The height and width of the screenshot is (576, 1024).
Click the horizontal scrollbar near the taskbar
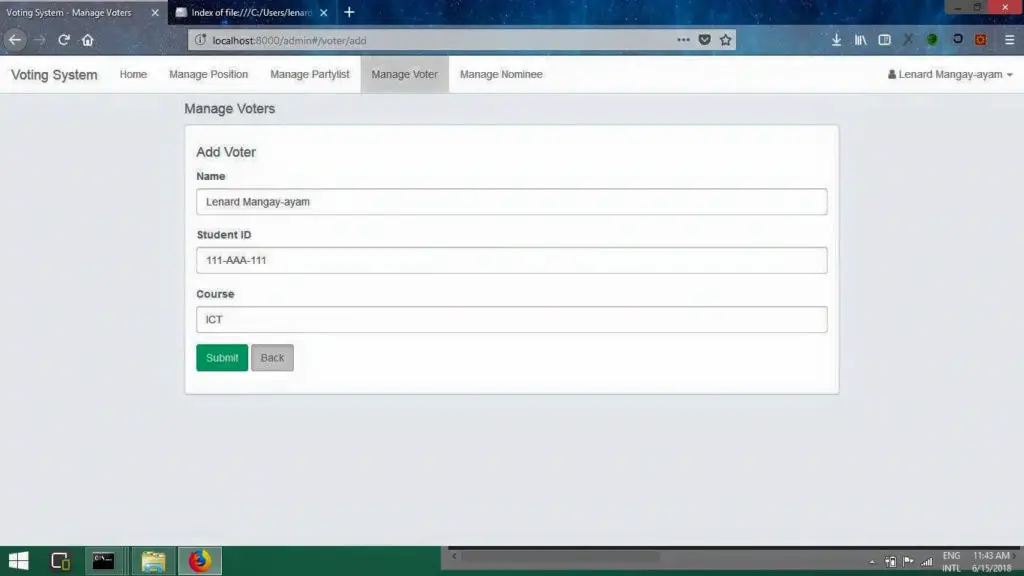pyautogui.click(x=560, y=555)
